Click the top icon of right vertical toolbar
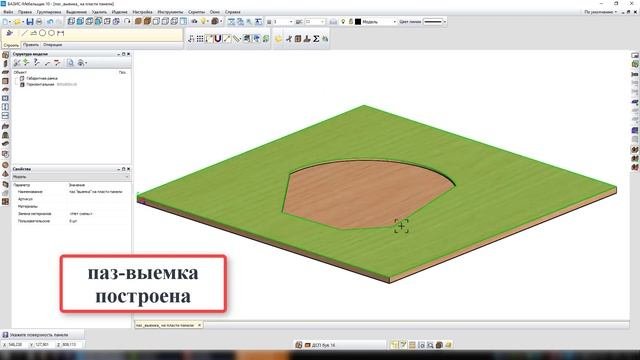The image size is (640, 360). (635, 55)
